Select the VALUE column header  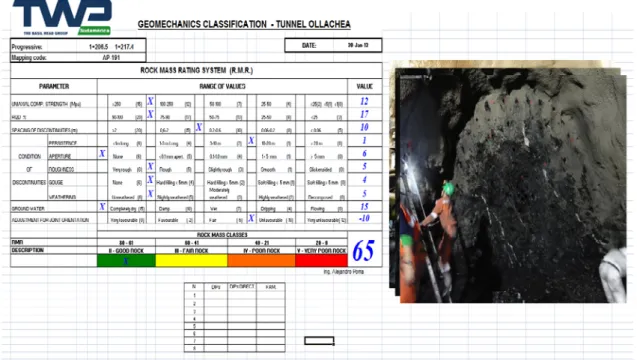[364, 87]
